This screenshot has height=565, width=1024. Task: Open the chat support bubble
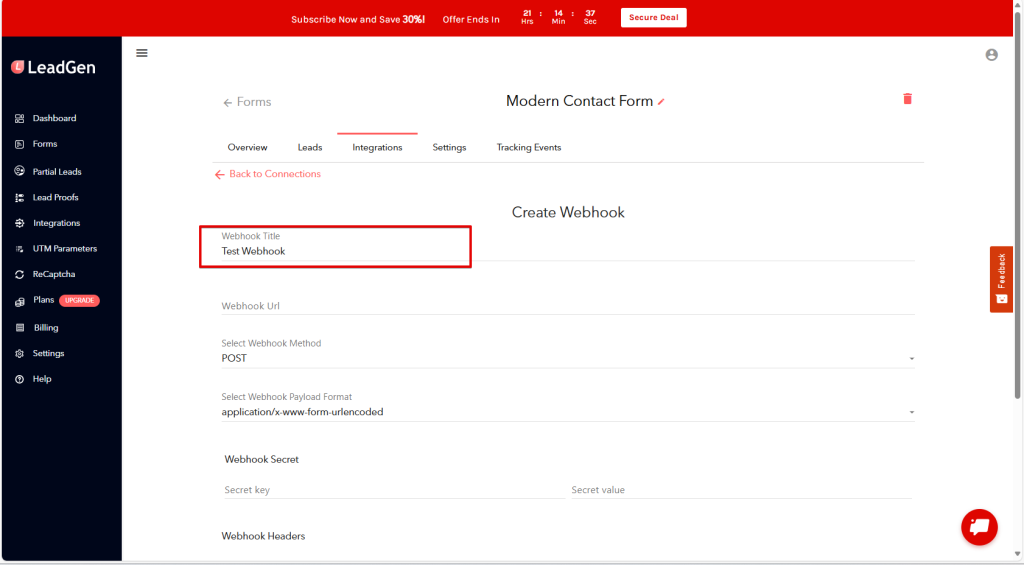coord(979,526)
